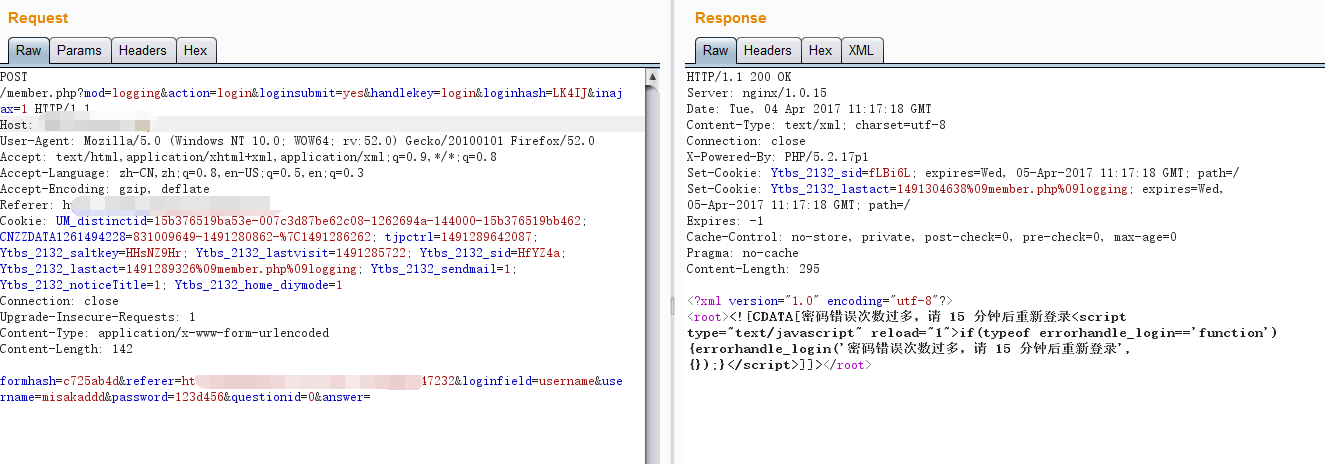Click the POST method line
This screenshot has width=1325, height=464.
[14, 77]
